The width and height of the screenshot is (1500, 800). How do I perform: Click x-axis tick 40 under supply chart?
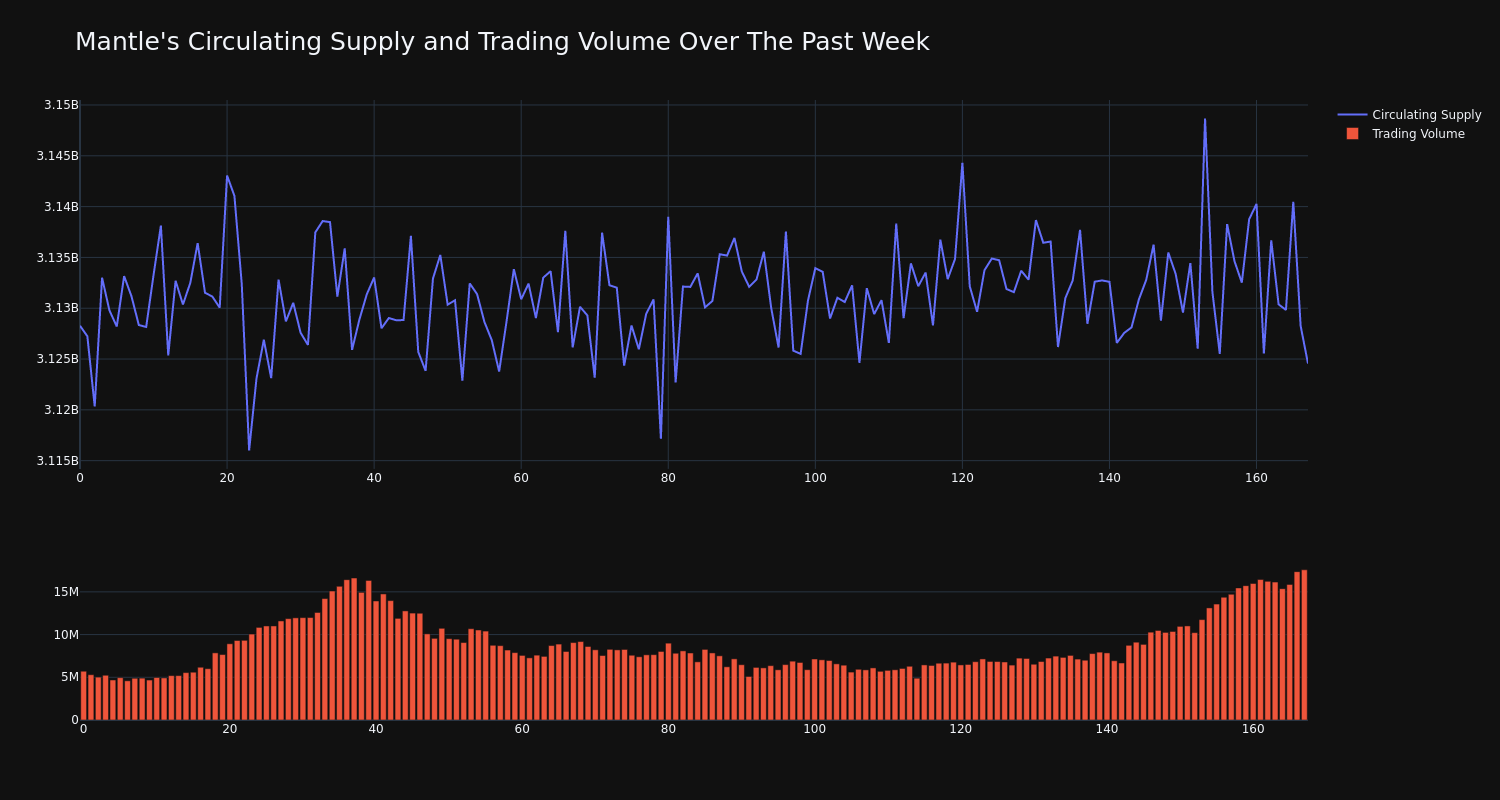pos(374,478)
